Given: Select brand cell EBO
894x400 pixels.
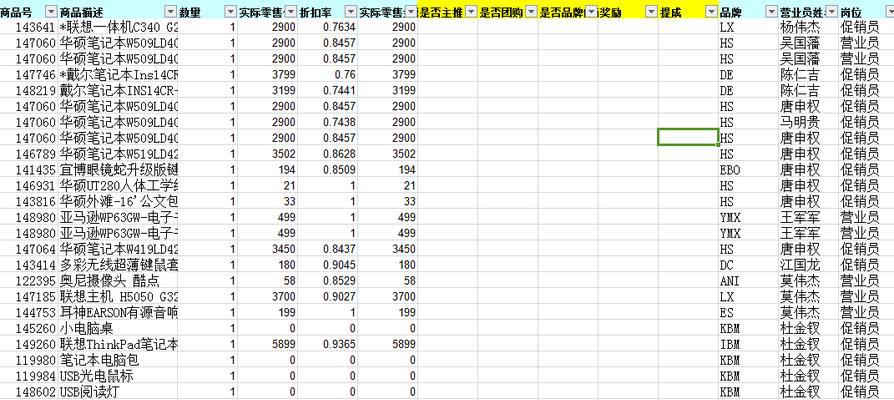Looking at the screenshot, I should [x=748, y=170].
